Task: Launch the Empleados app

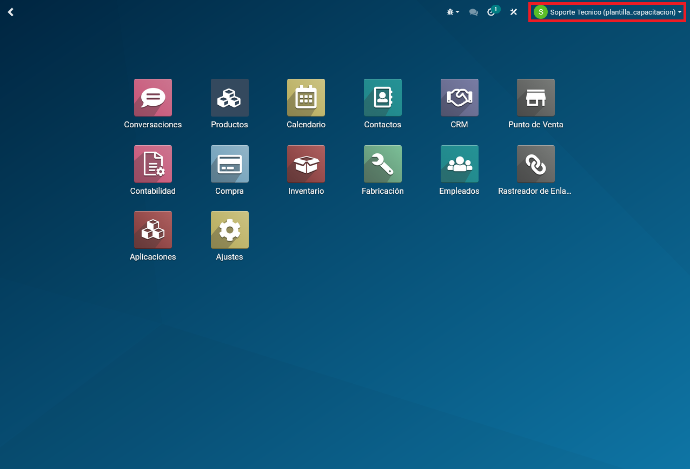Action: (x=460, y=164)
